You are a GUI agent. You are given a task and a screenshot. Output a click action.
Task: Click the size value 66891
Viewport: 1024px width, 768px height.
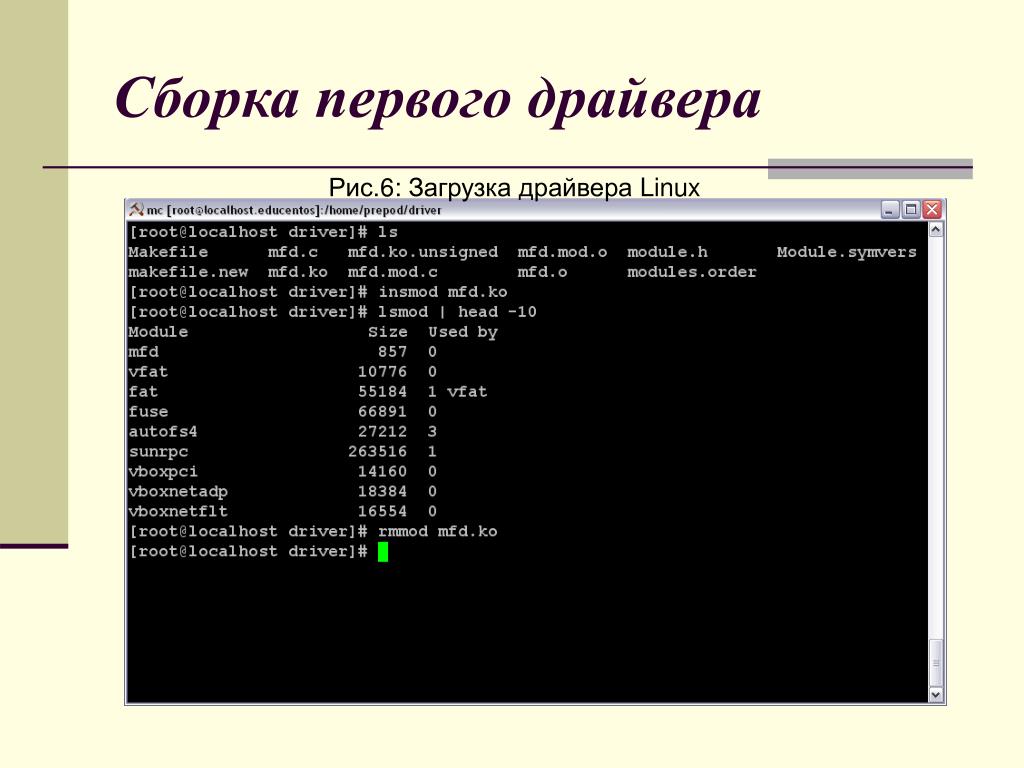coord(383,412)
